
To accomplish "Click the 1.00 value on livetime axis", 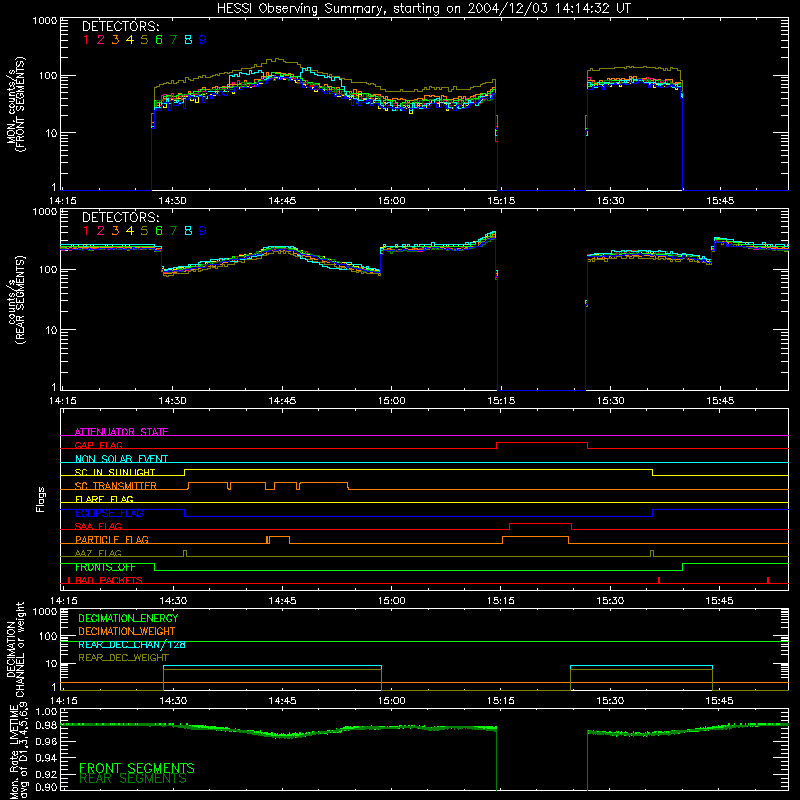I will click(x=45, y=711).
